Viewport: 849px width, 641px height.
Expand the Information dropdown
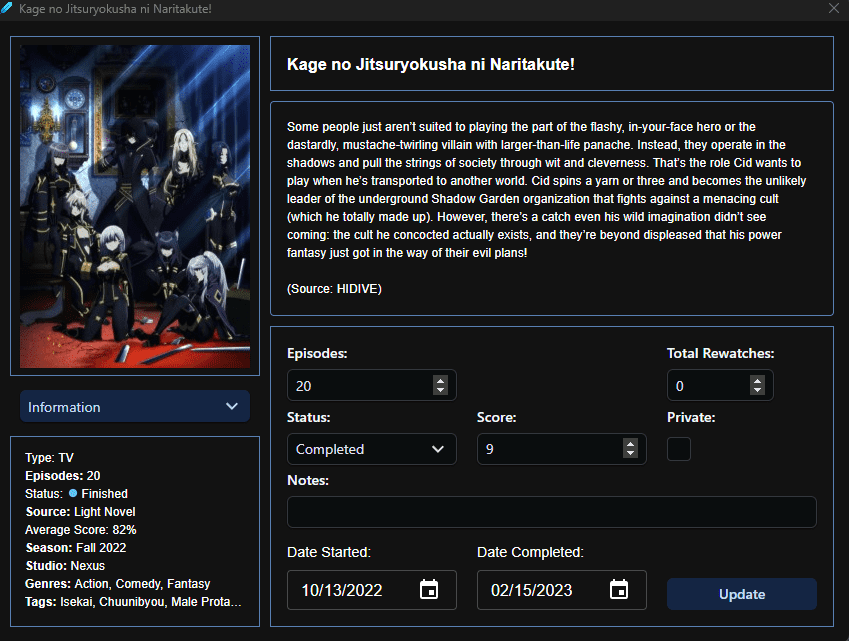[x=135, y=407]
